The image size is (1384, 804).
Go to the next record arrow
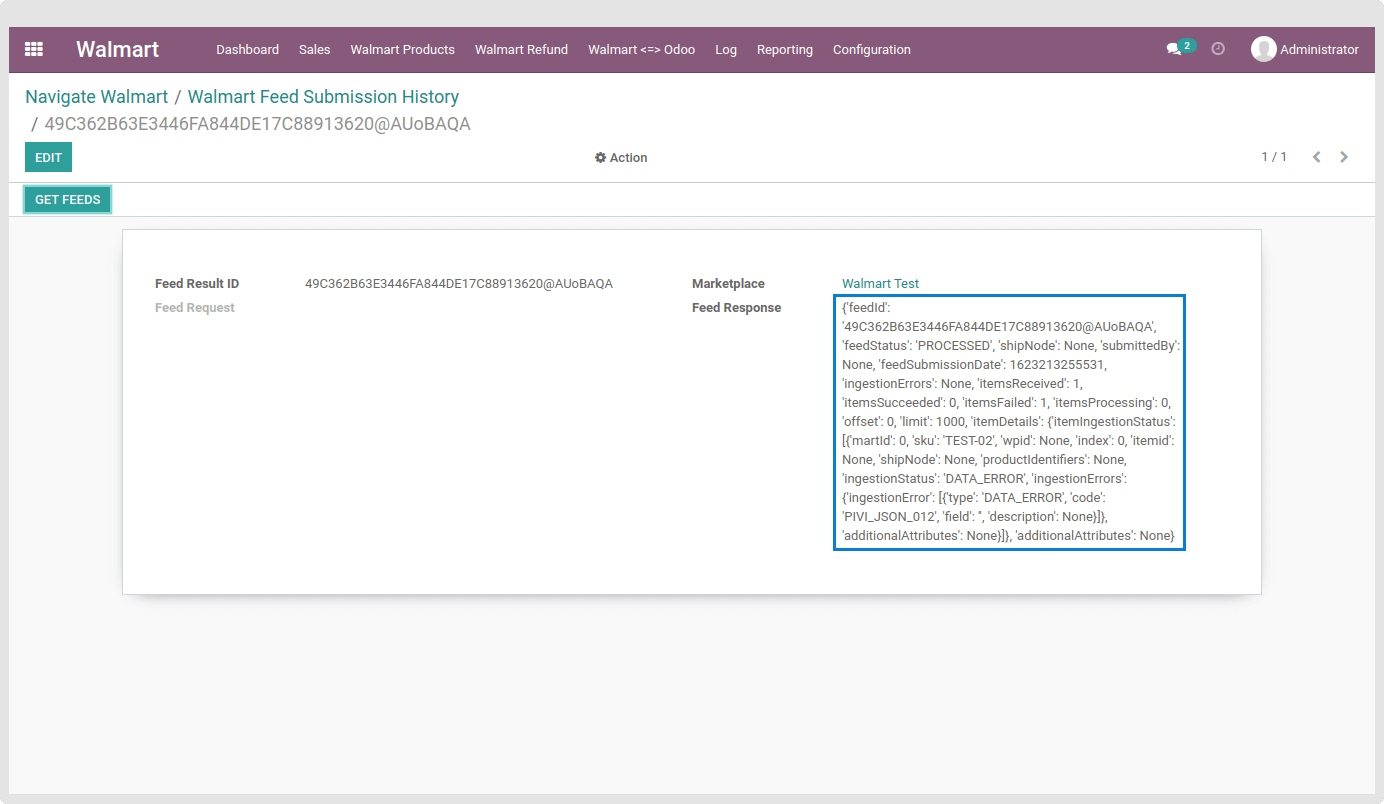coord(1344,157)
